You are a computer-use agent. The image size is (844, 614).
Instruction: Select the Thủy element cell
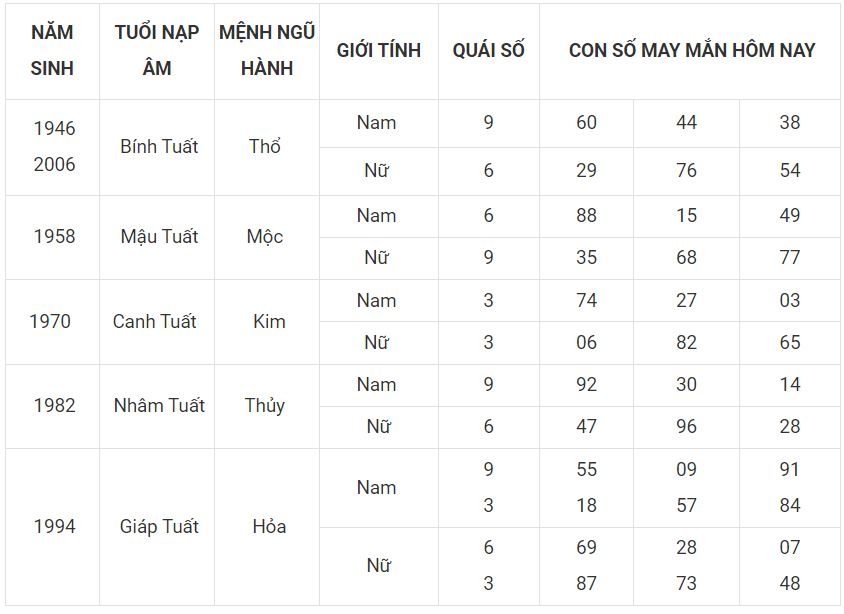pyautogui.click(x=265, y=406)
